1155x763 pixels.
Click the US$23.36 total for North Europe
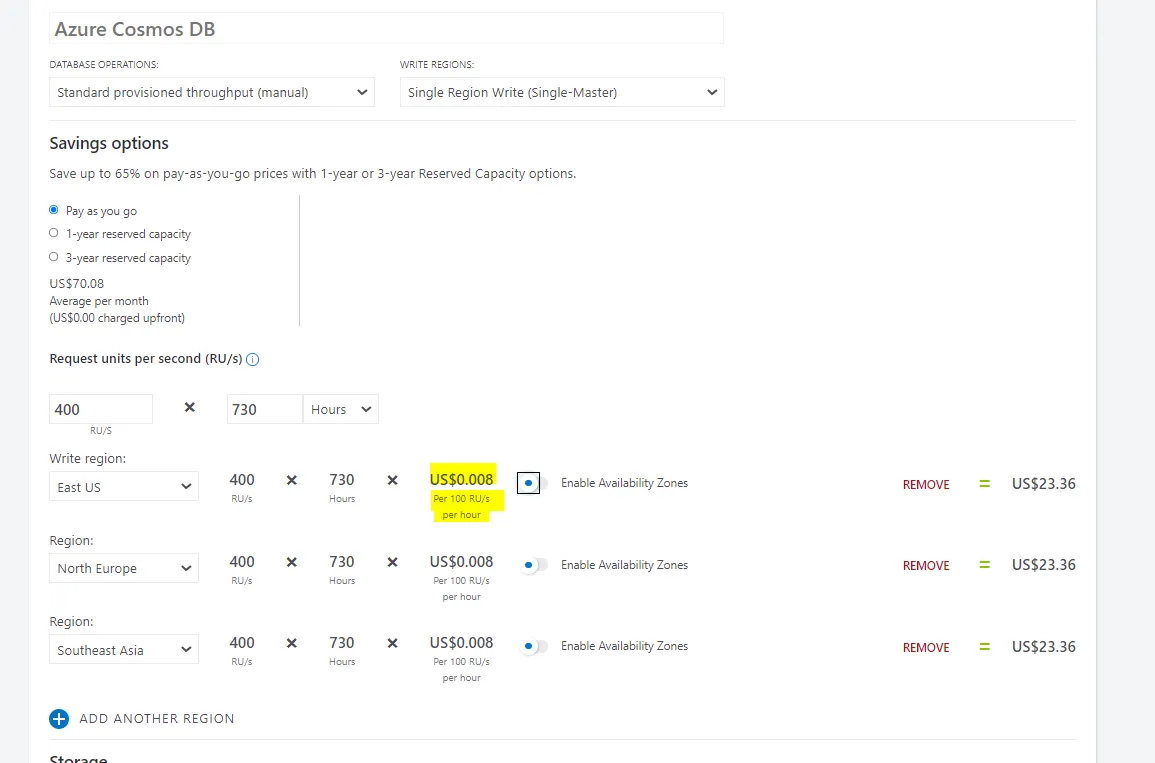1044,565
